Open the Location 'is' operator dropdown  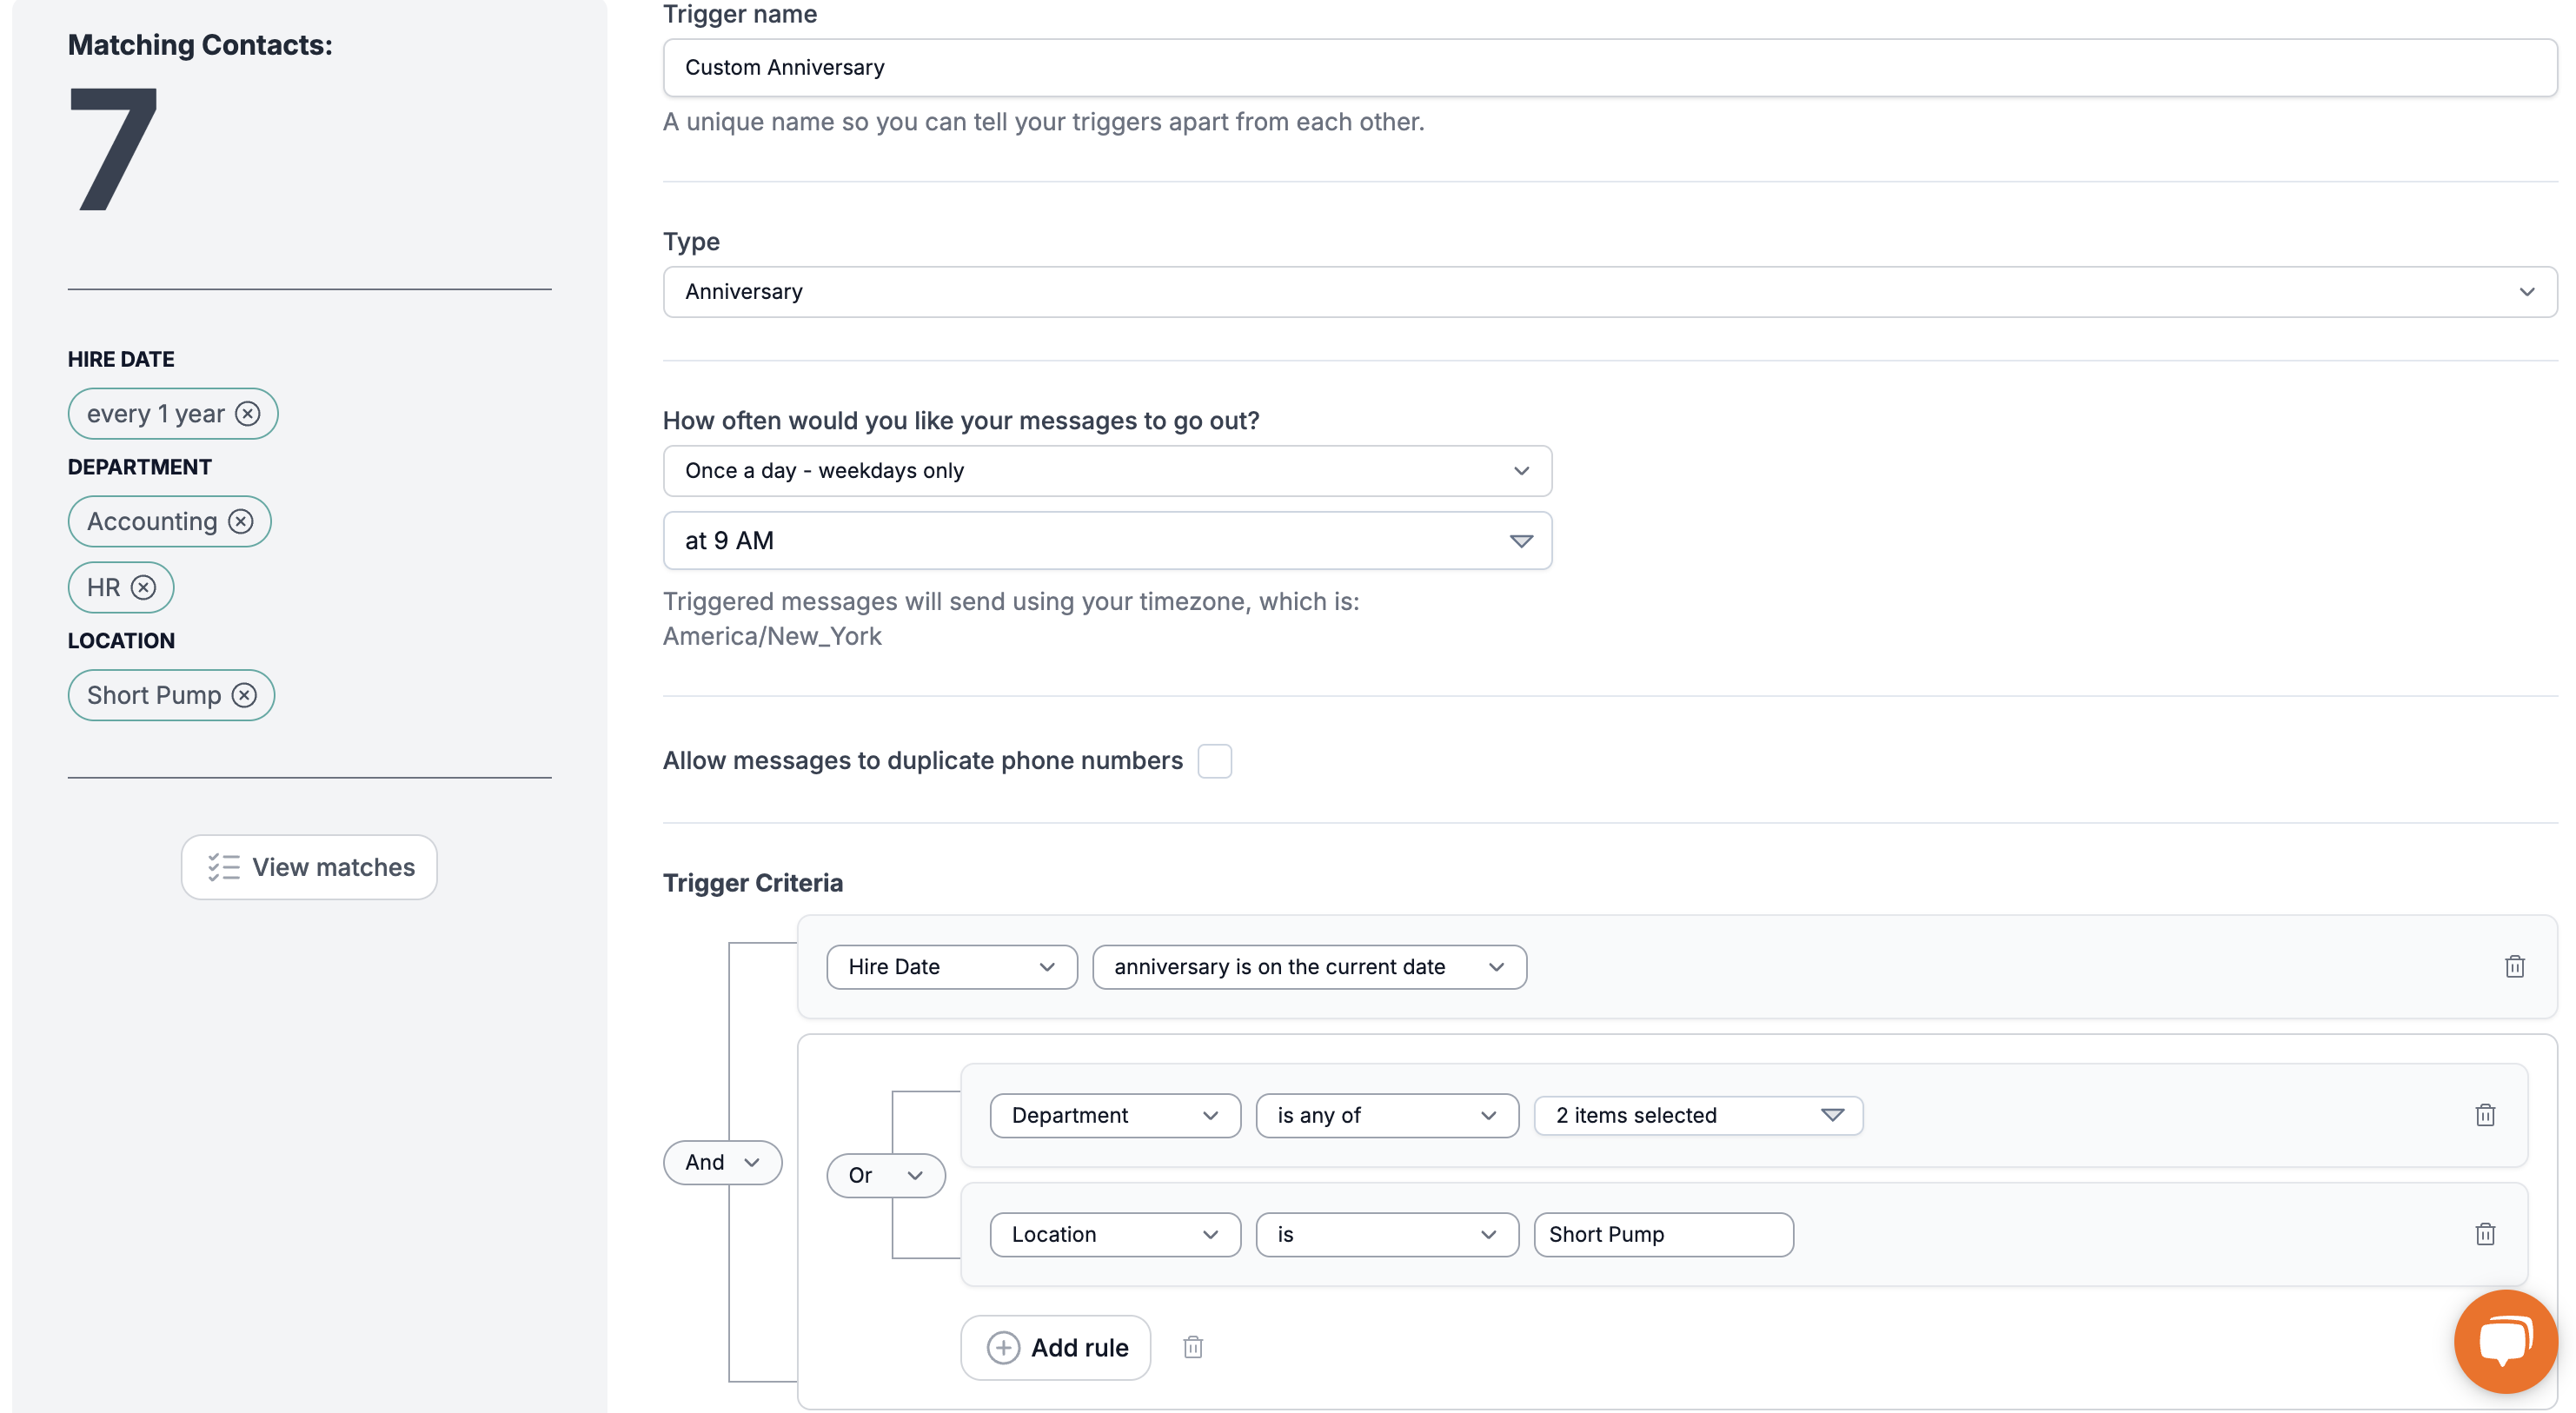(1387, 1233)
